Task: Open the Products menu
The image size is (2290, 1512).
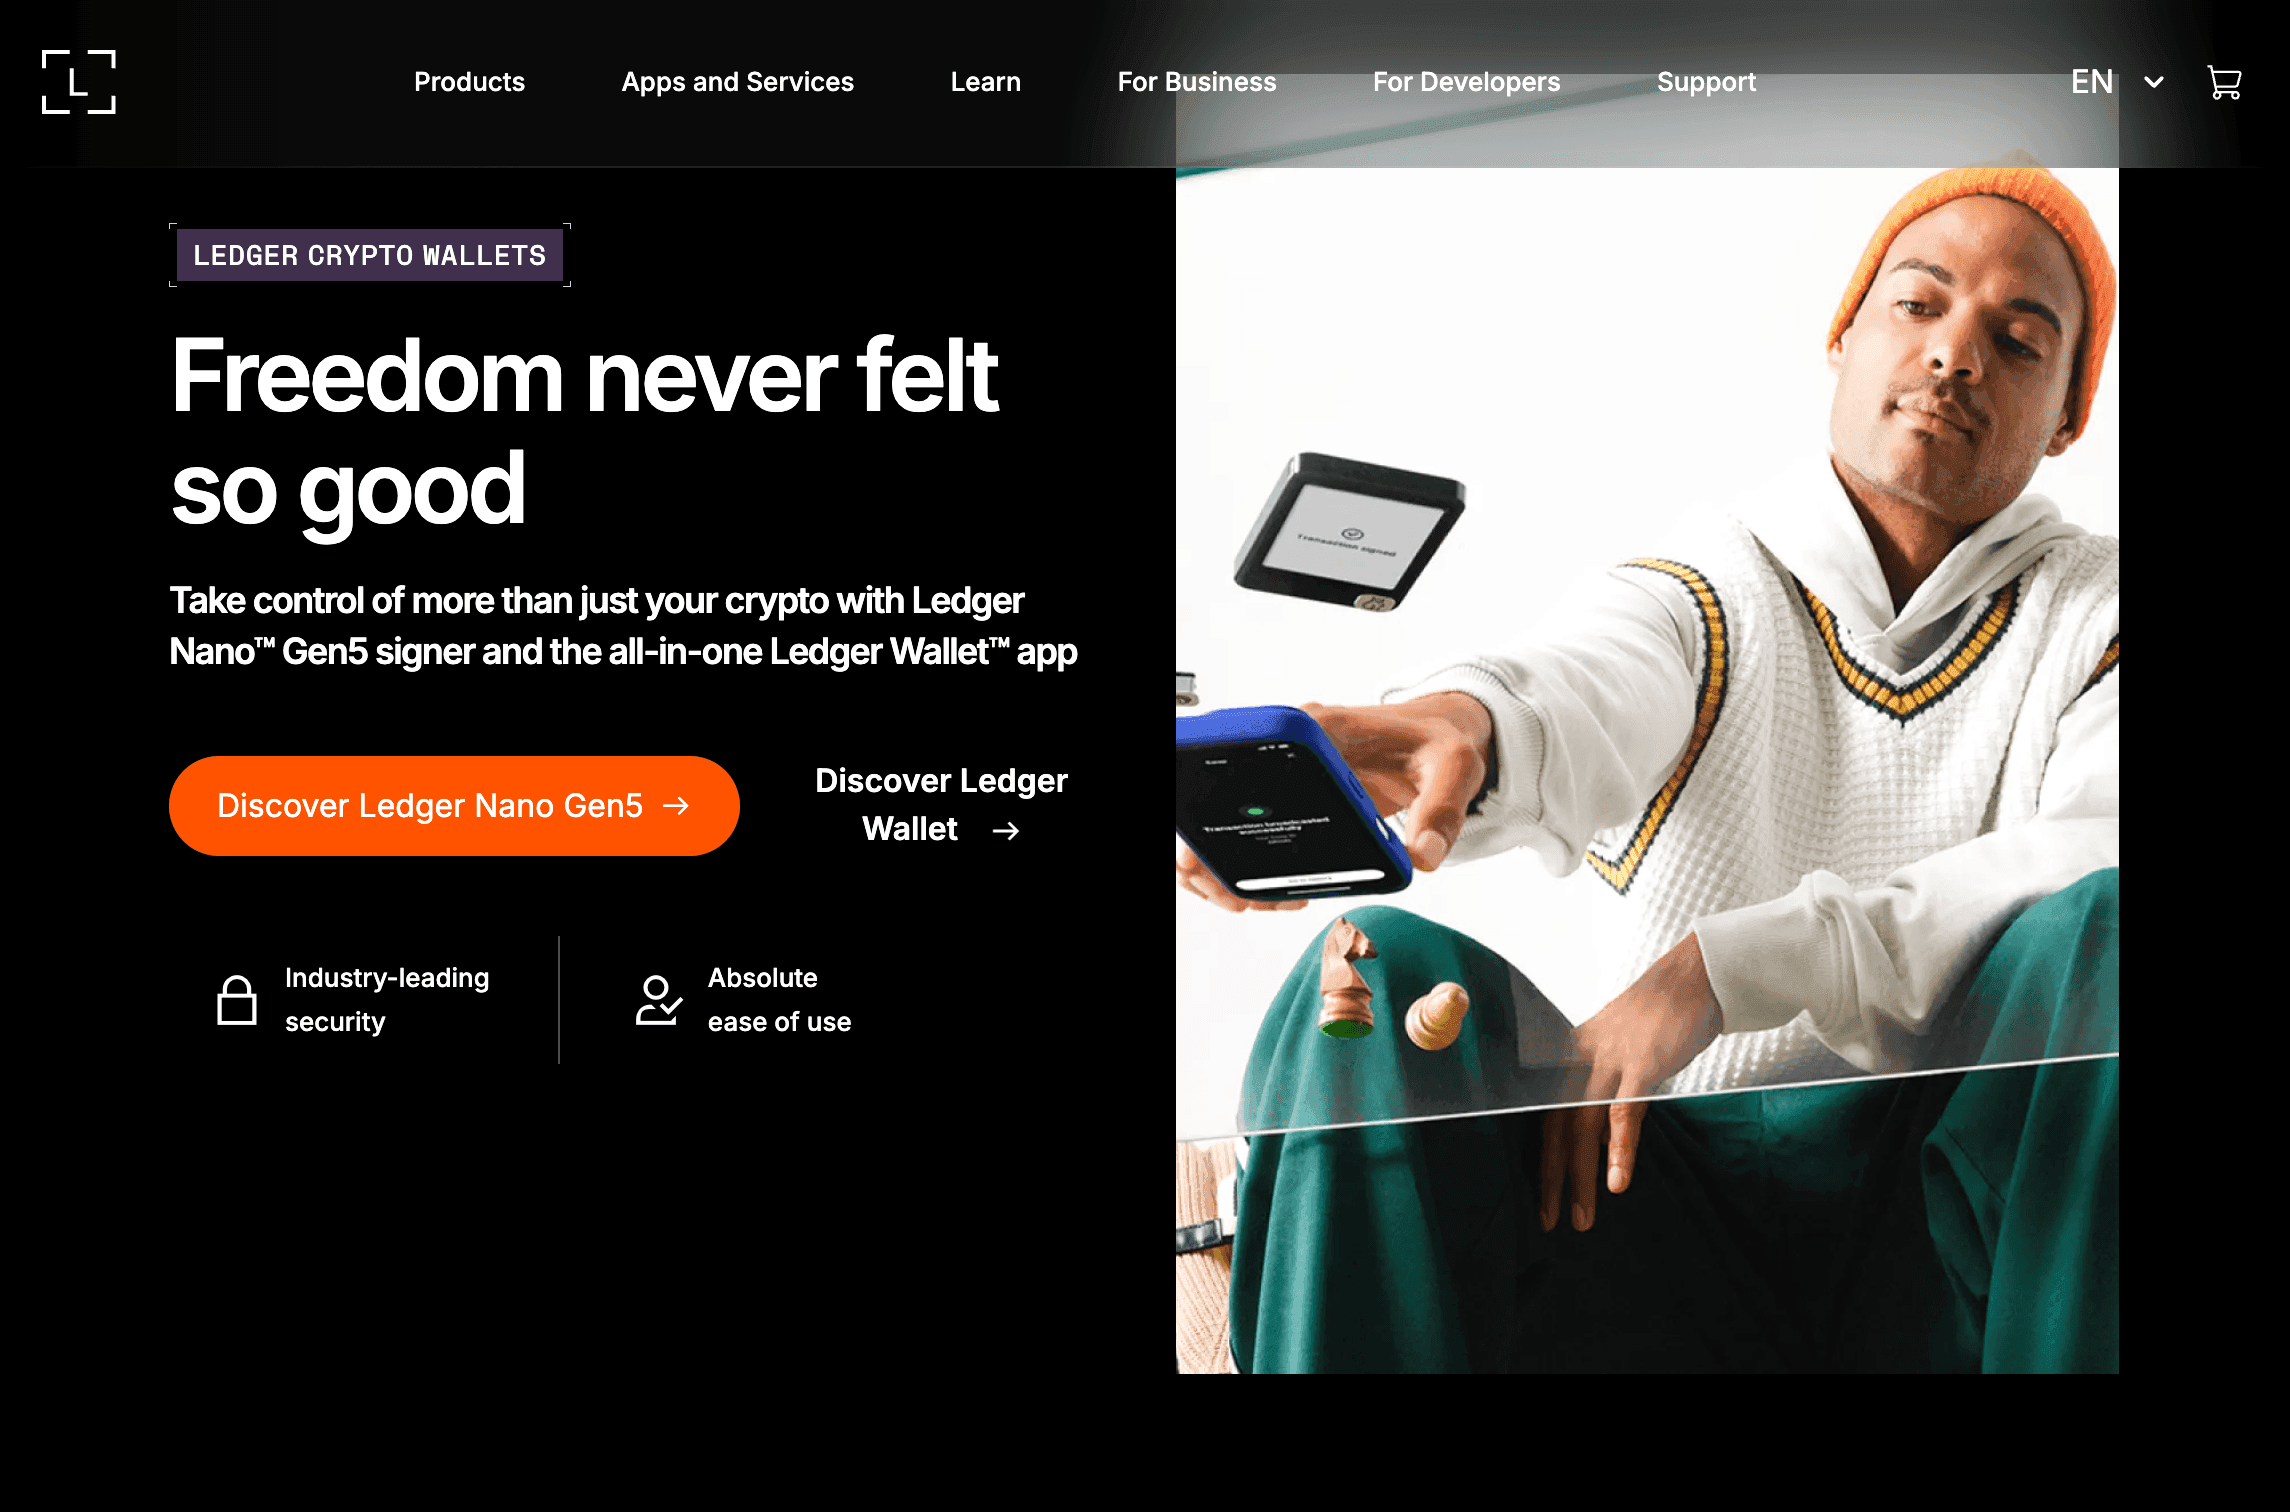Action: click(x=469, y=82)
